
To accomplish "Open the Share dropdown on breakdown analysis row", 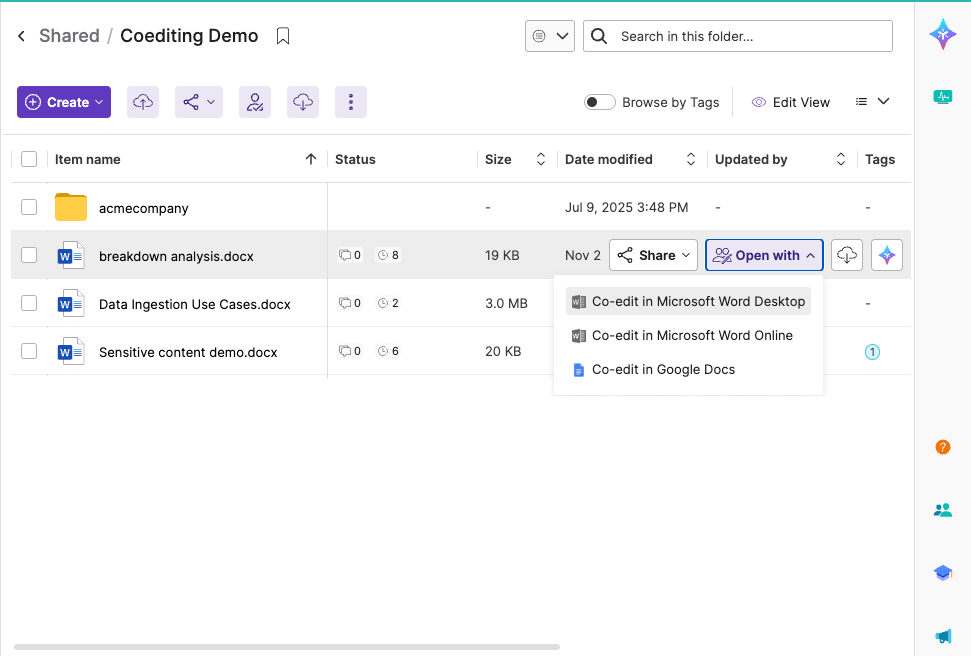I will tap(655, 255).
